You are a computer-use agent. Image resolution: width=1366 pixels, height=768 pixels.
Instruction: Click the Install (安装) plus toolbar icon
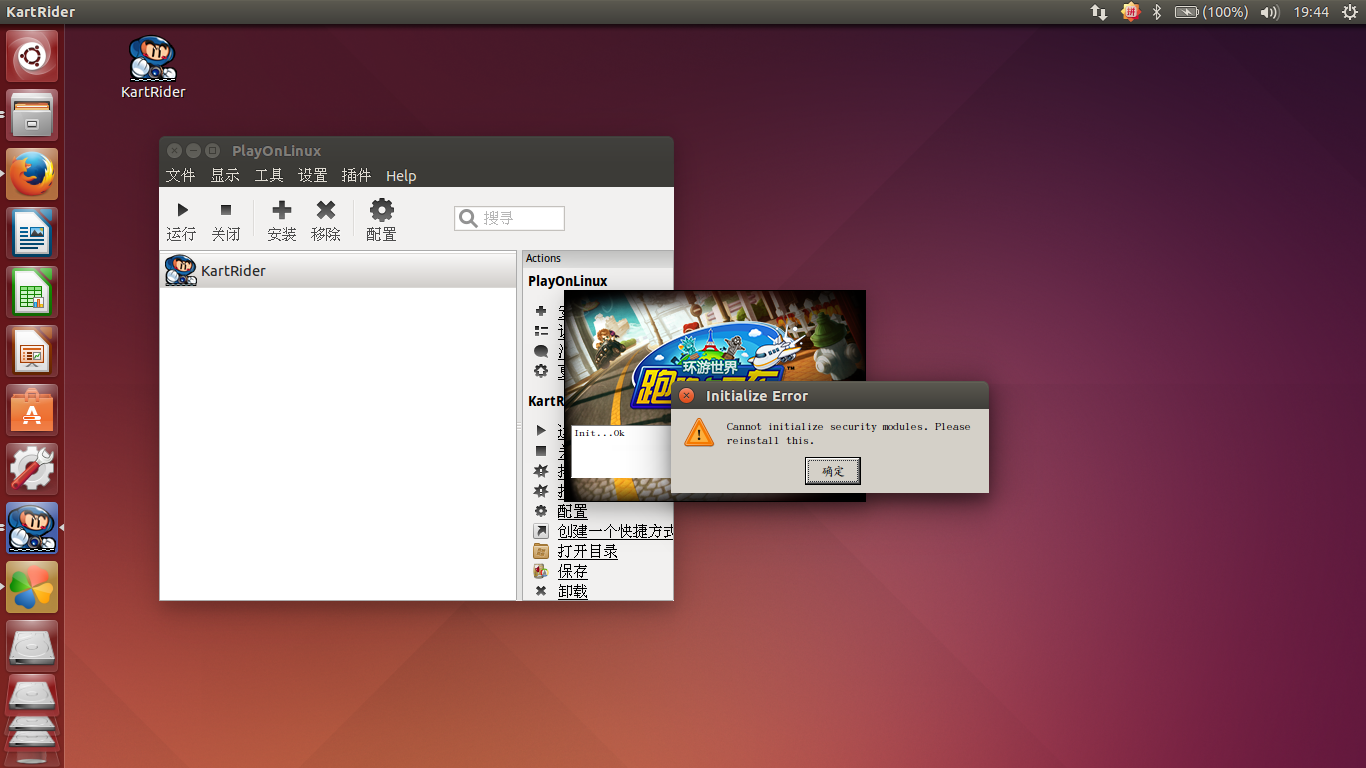tap(282, 210)
